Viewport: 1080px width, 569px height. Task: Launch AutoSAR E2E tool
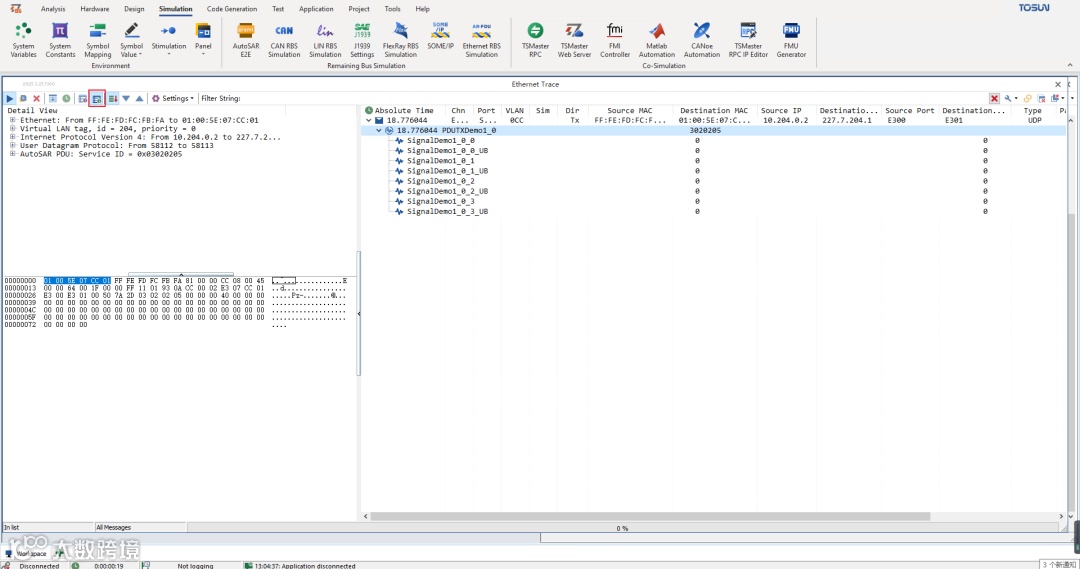(246, 40)
